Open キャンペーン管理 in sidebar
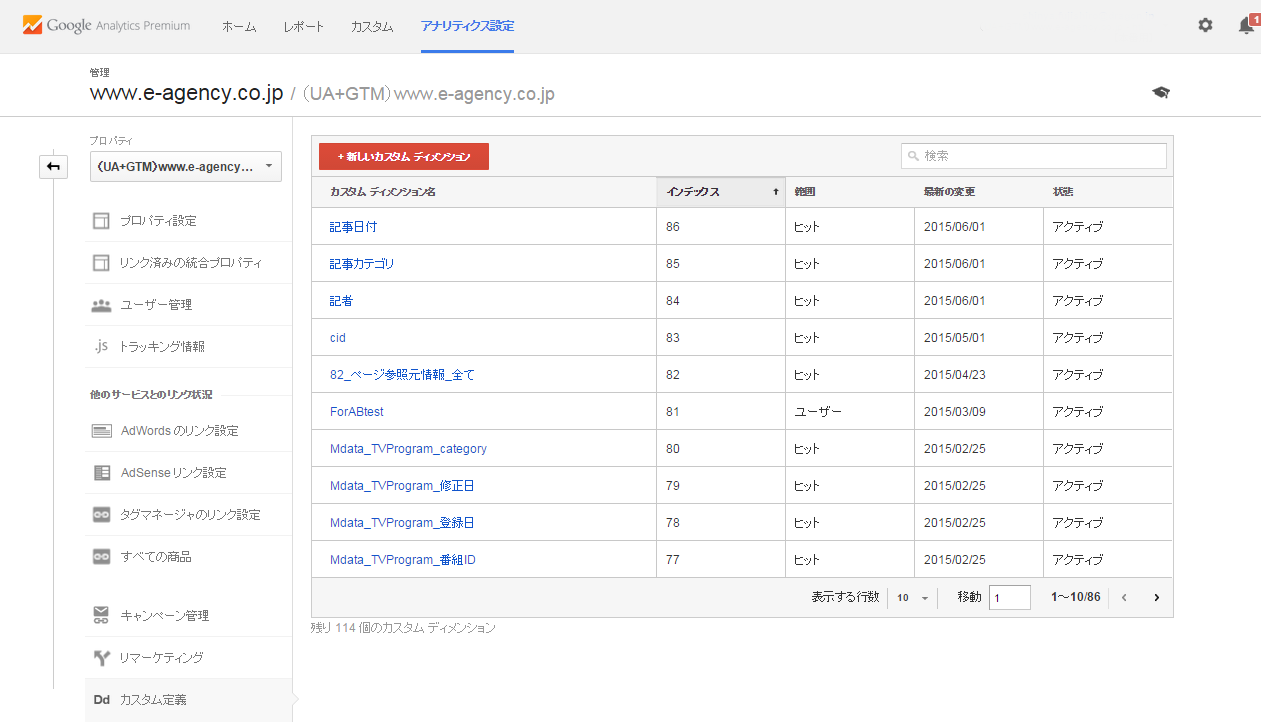Screen dimensions: 1261x722 pyautogui.click(x=164, y=616)
